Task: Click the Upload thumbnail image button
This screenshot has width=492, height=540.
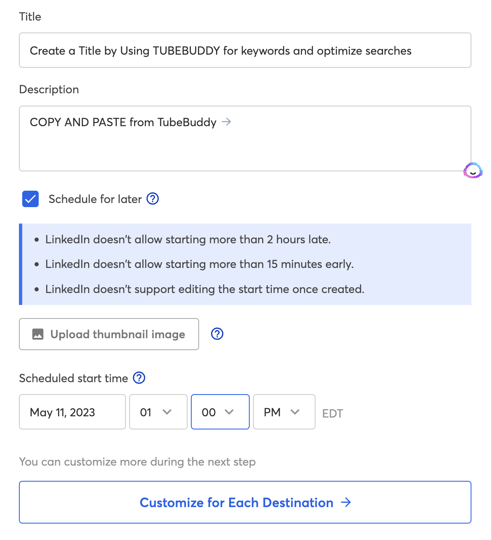Action: pyautogui.click(x=109, y=334)
